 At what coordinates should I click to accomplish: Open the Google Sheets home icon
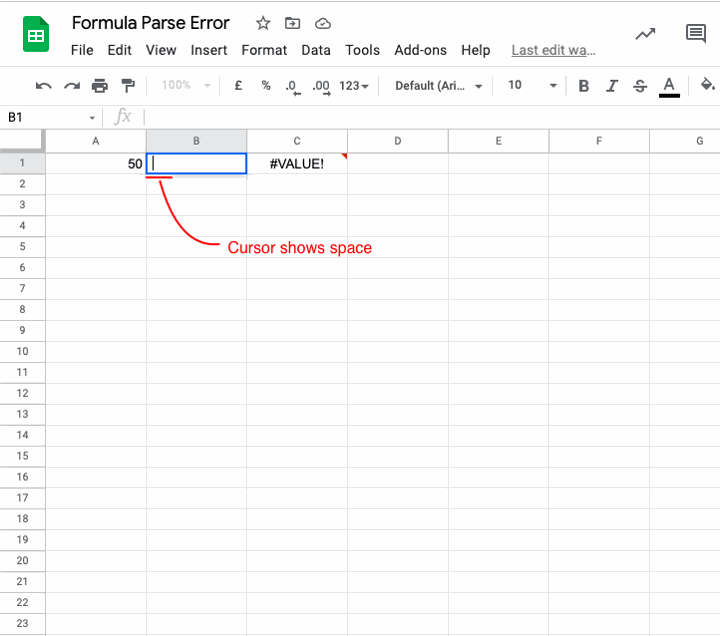pyautogui.click(x=36, y=34)
